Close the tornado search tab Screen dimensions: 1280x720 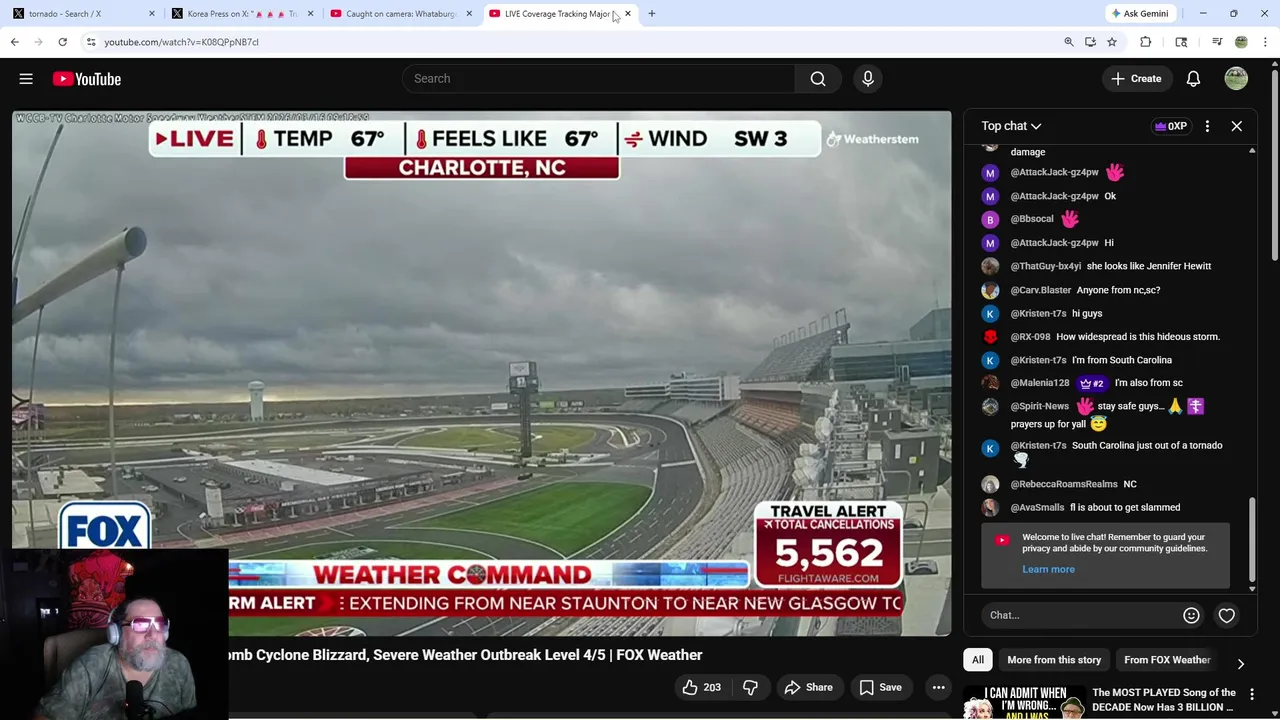tap(152, 14)
